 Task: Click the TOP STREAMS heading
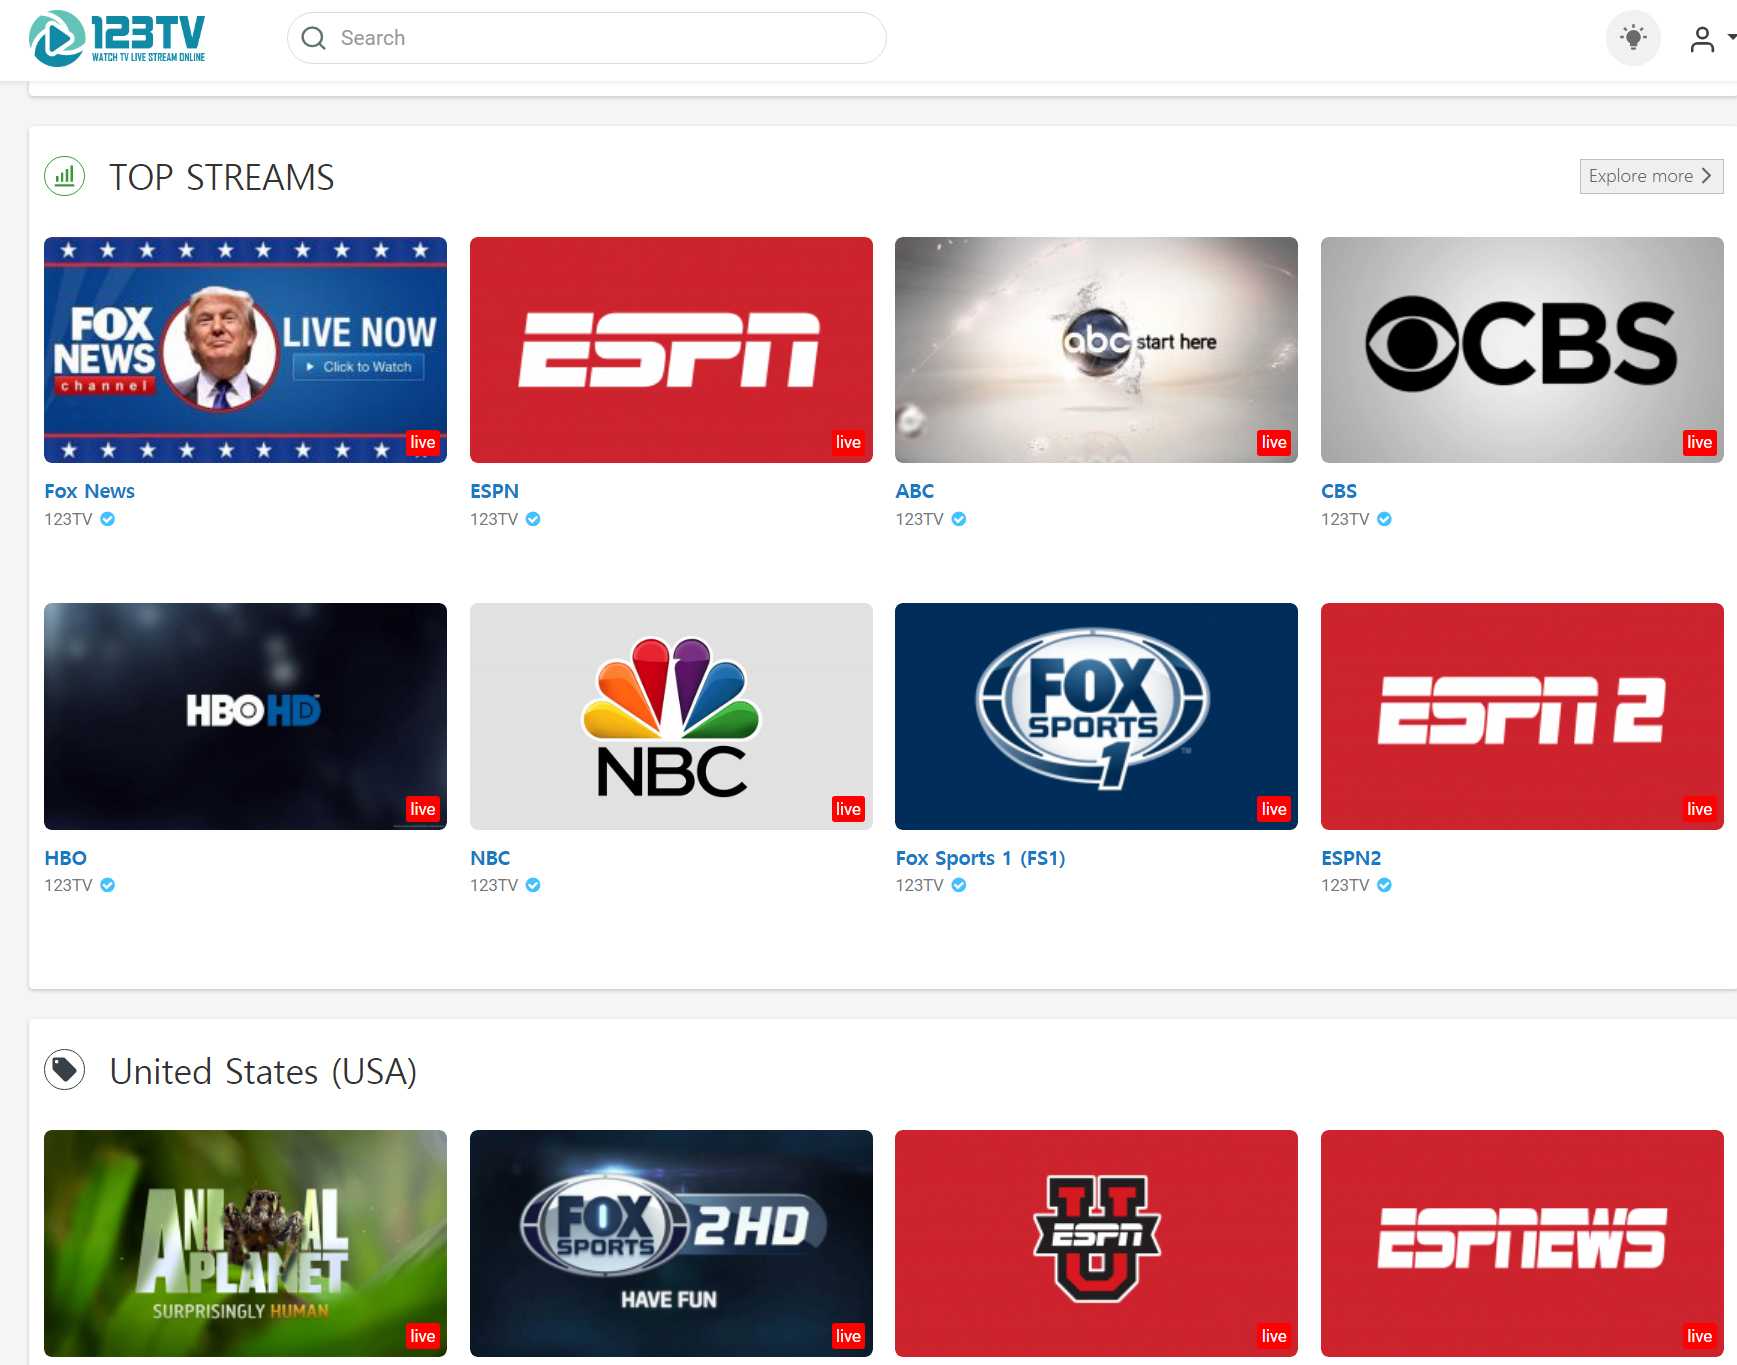(x=221, y=177)
